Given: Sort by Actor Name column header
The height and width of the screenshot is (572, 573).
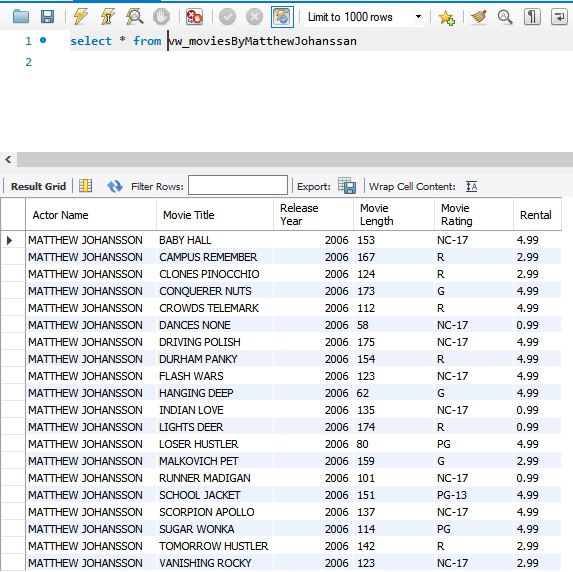Looking at the screenshot, I should (91, 215).
